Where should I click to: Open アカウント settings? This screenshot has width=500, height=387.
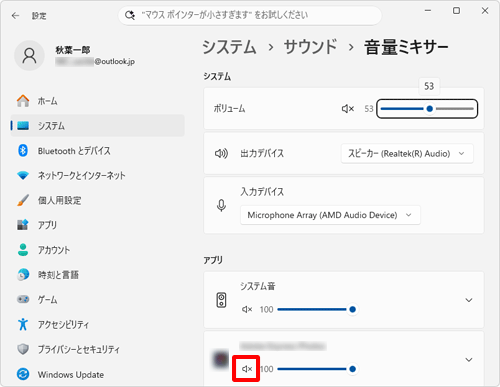tap(98, 250)
